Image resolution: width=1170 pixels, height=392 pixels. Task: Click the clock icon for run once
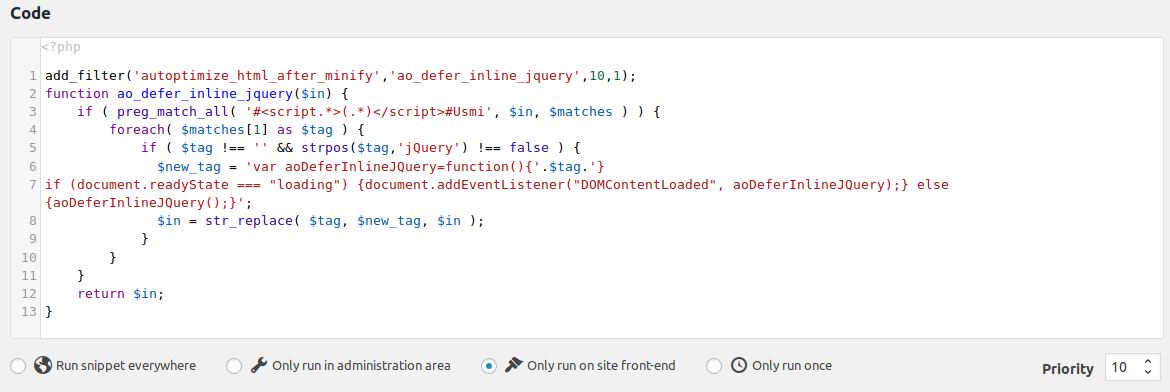coord(738,365)
